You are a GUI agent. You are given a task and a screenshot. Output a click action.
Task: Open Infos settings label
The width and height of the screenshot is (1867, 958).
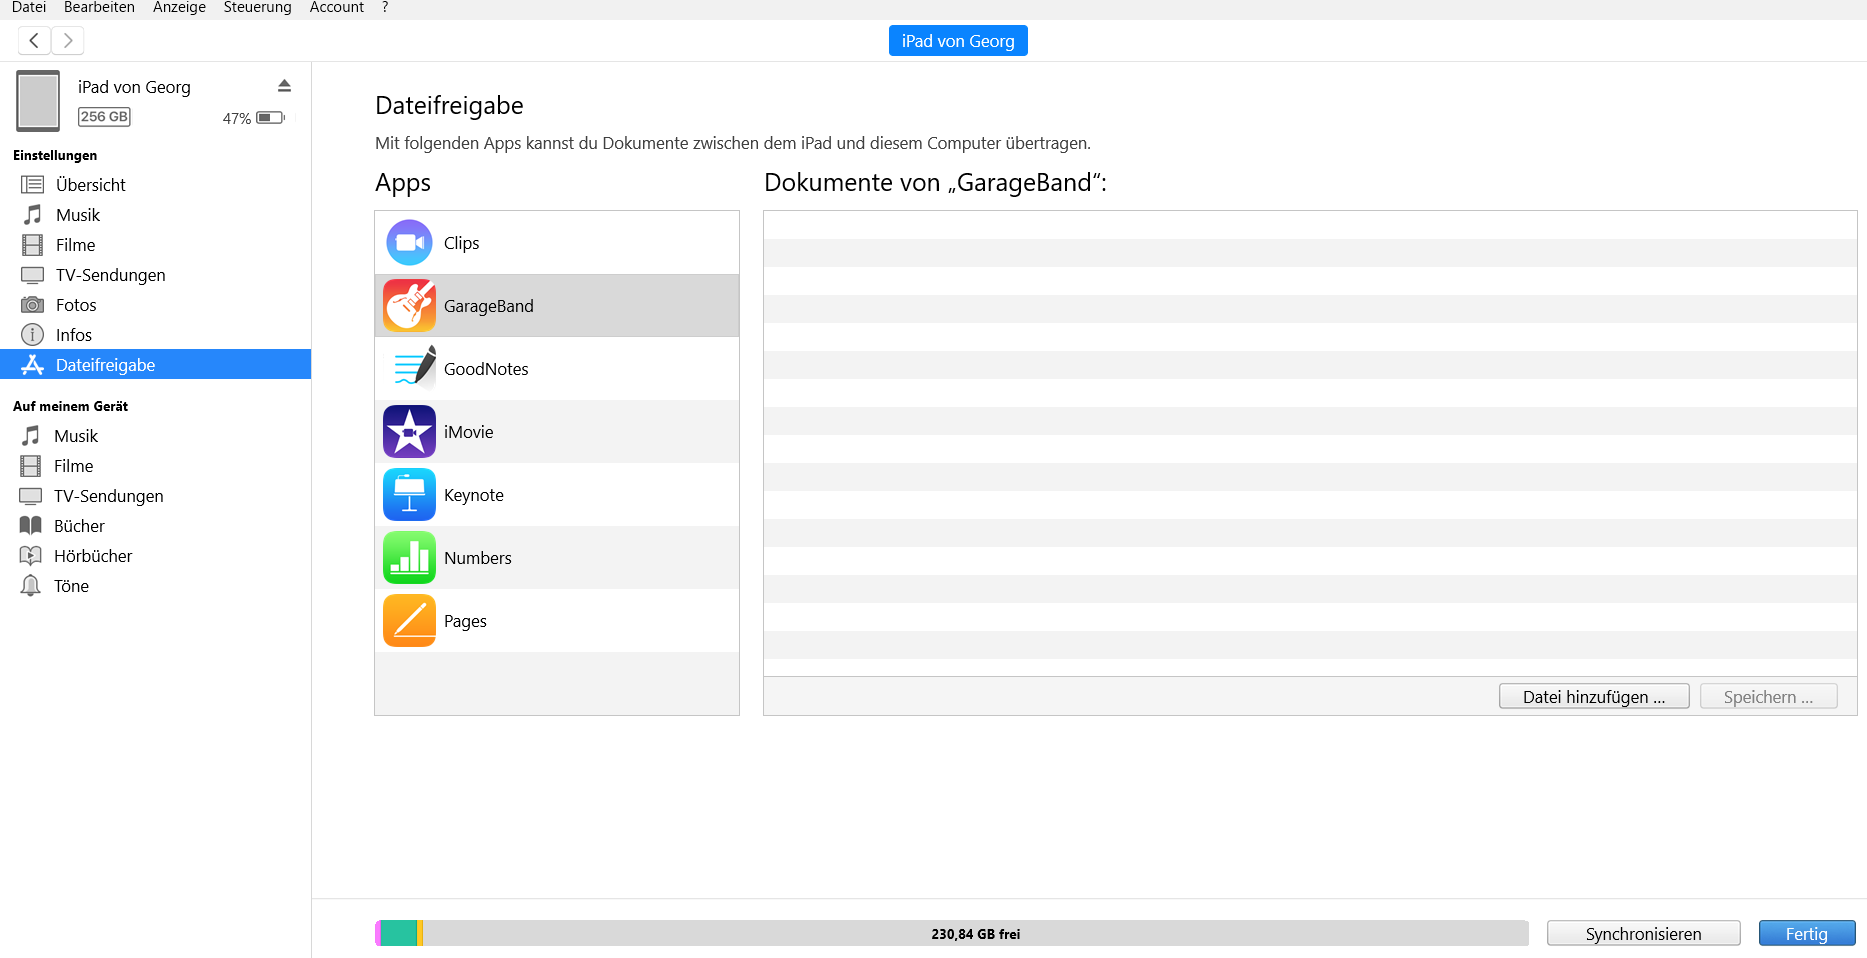coord(74,335)
